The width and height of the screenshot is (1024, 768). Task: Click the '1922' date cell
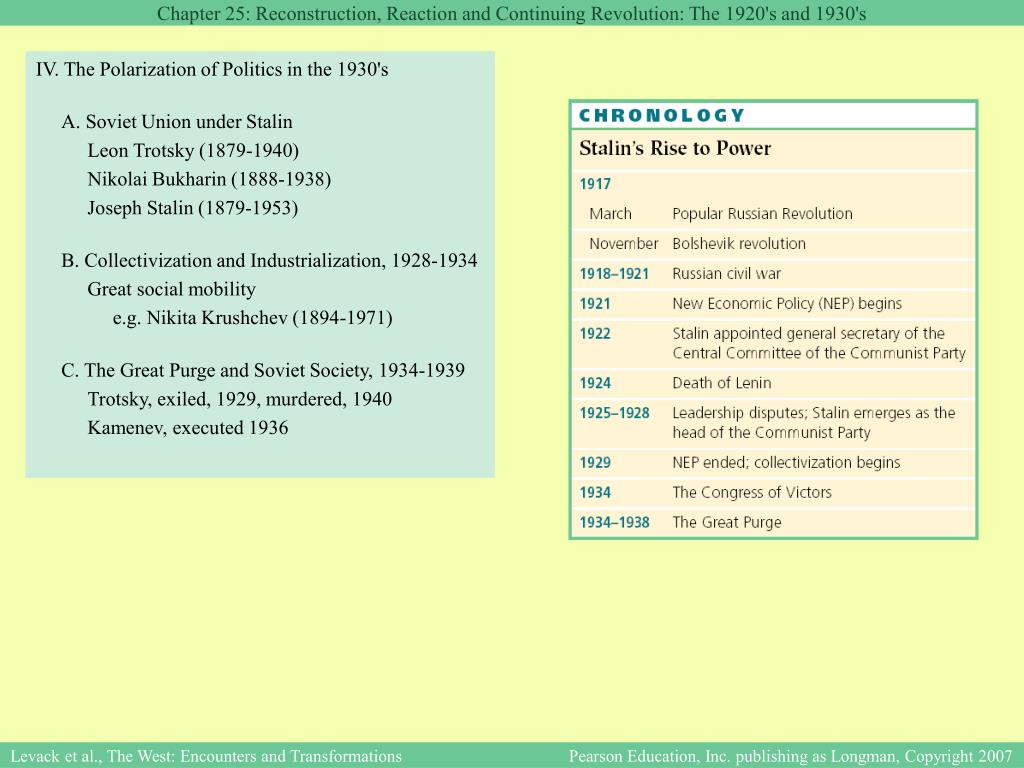tap(595, 334)
